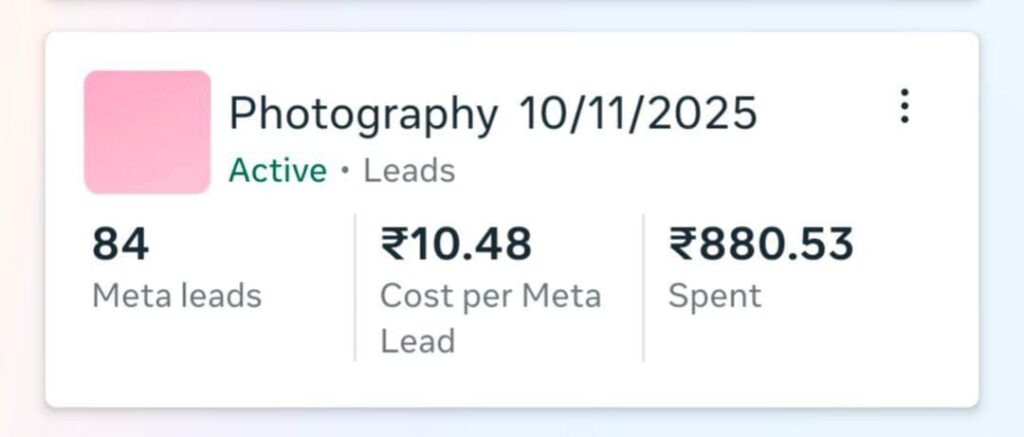Click divider between cost and Spent metrics
1024x437 pixels.
point(643,287)
